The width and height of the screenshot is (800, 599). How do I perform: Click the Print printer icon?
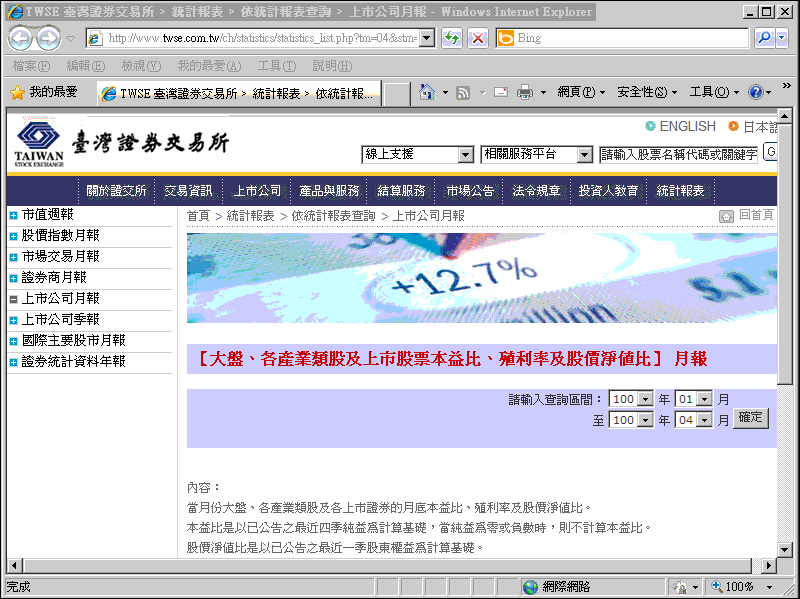tap(524, 92)
